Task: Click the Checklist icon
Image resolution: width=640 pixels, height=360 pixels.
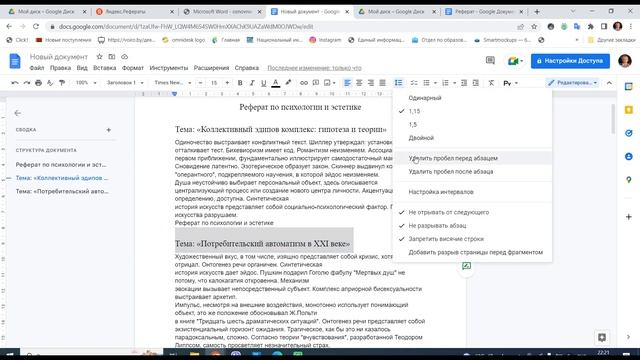Action: click(414, 83)
